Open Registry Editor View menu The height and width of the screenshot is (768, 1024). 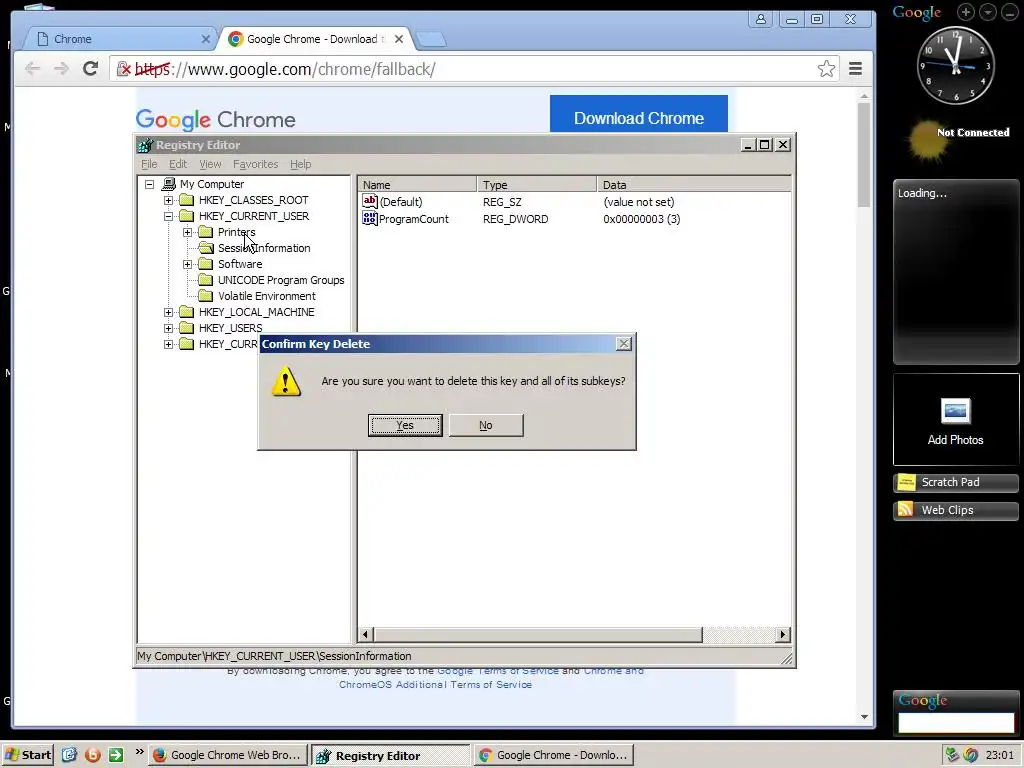[x=210, y=164]
